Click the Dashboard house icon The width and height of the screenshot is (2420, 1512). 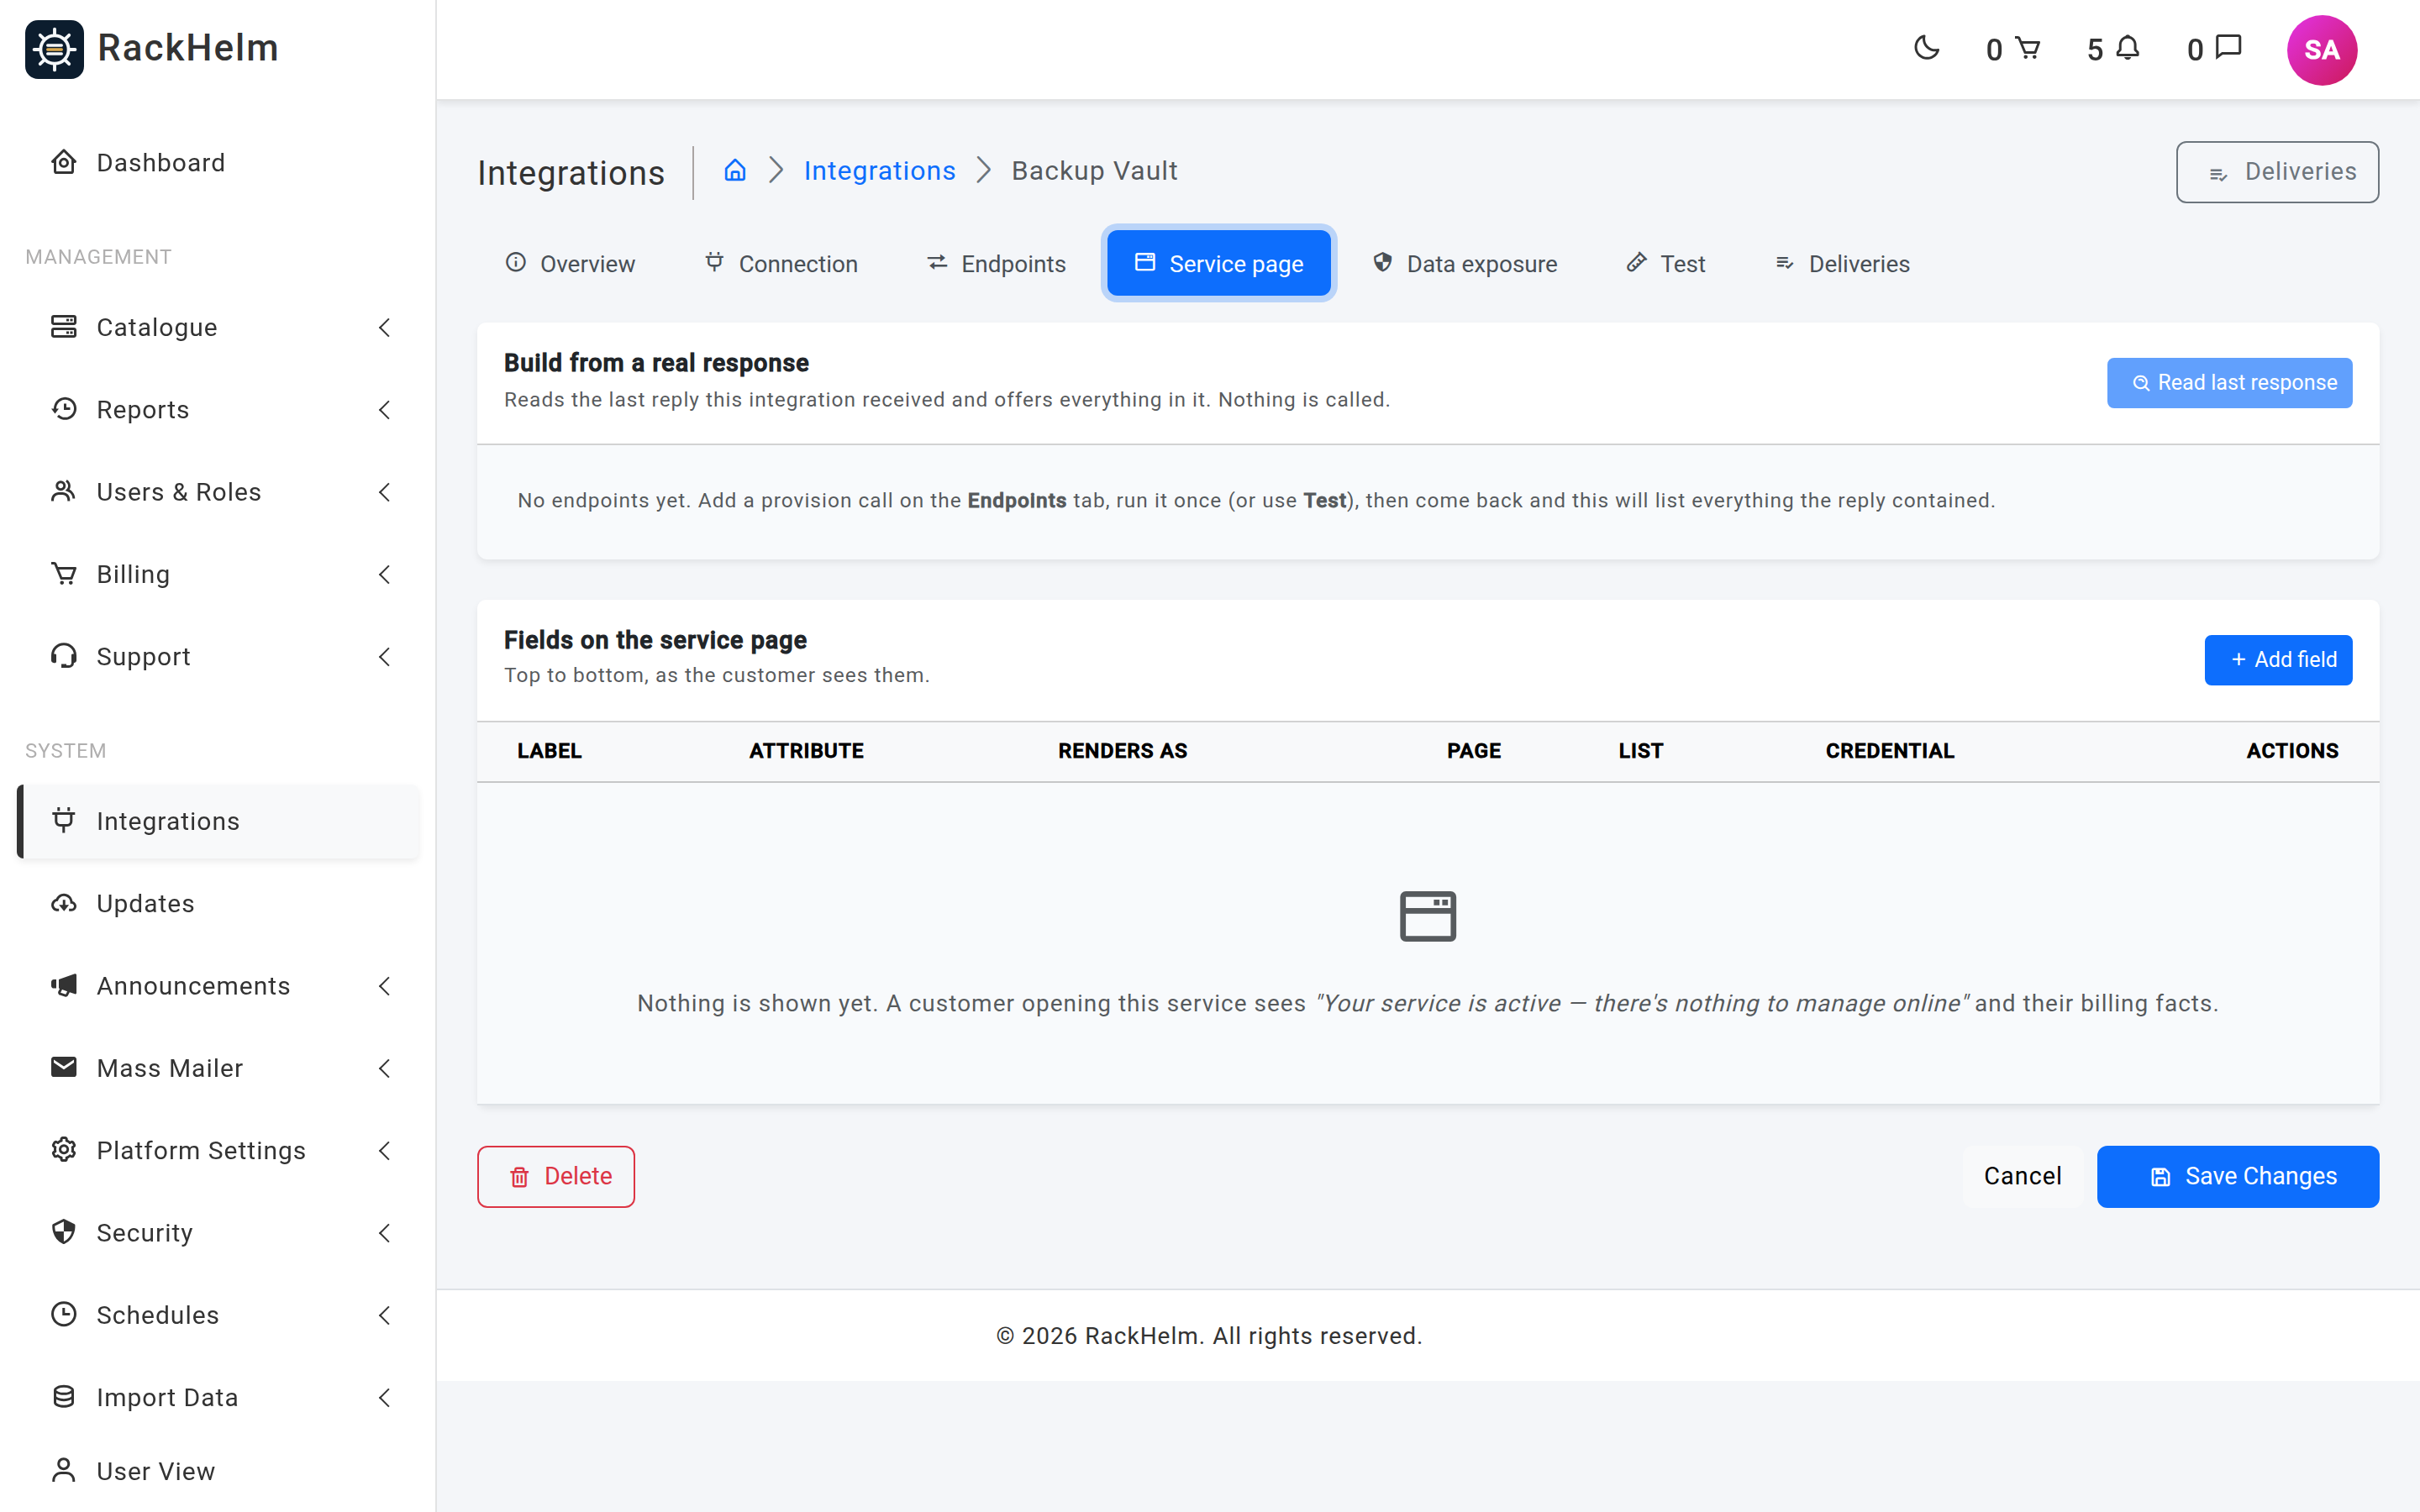(64, 162)
